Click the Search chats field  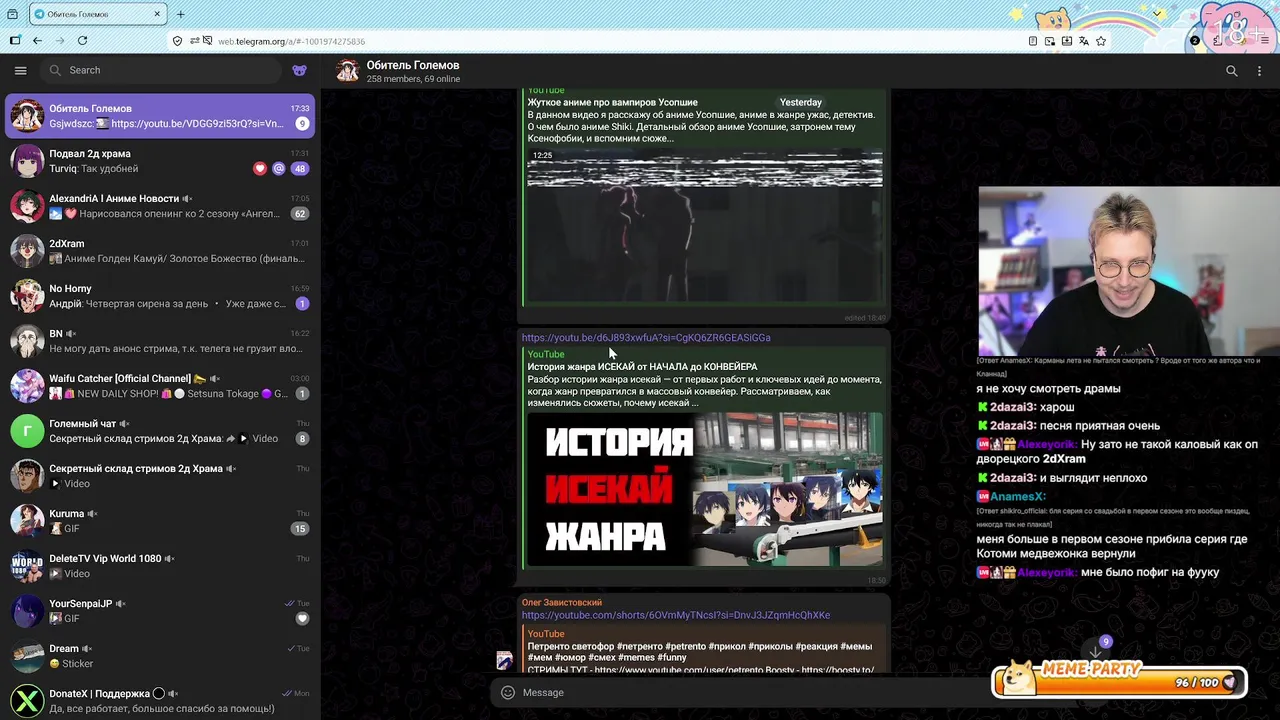(x=160, y=70)
